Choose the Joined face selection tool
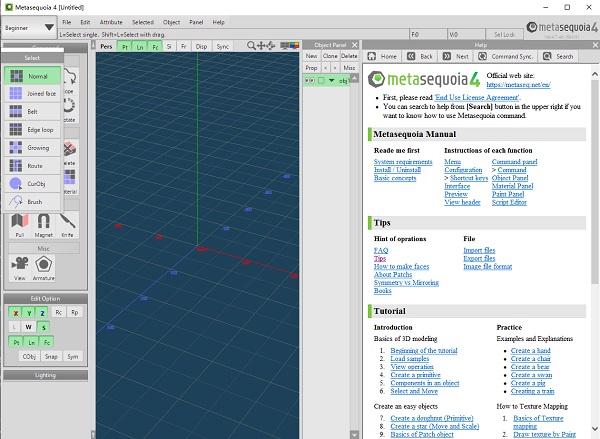This screenshot has width=600, height=439. click(x=33, y=94)
